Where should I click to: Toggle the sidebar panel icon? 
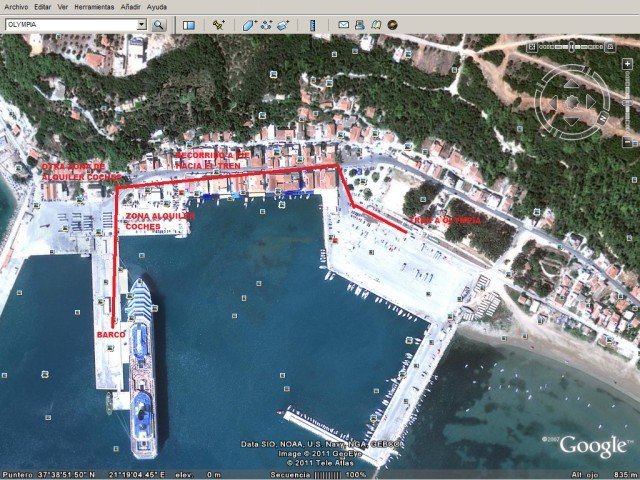189,24
